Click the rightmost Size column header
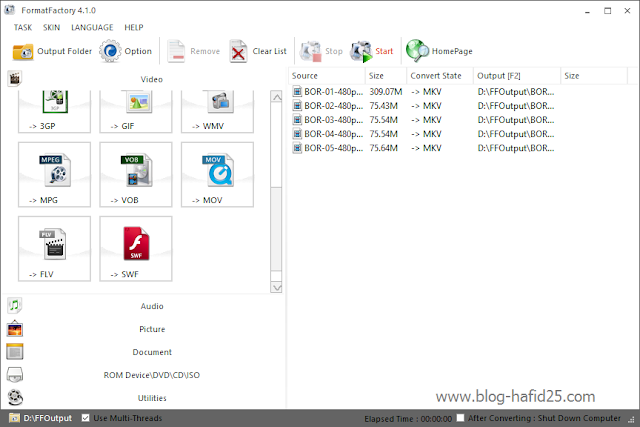640x427 pixels. click(x=593, y=76)
